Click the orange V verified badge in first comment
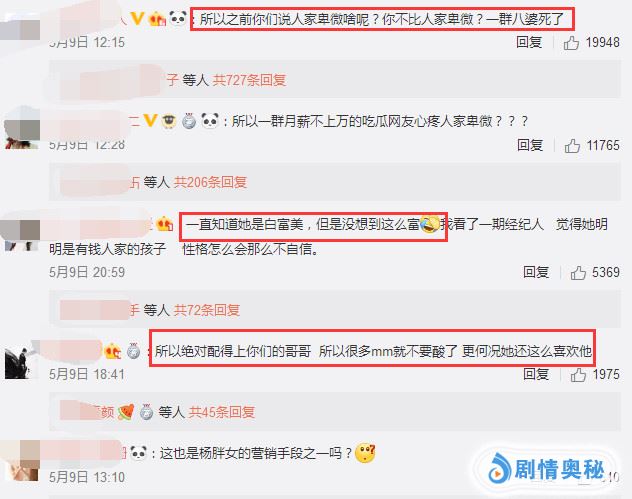This screenshot has height=499, width=632. 137,18
